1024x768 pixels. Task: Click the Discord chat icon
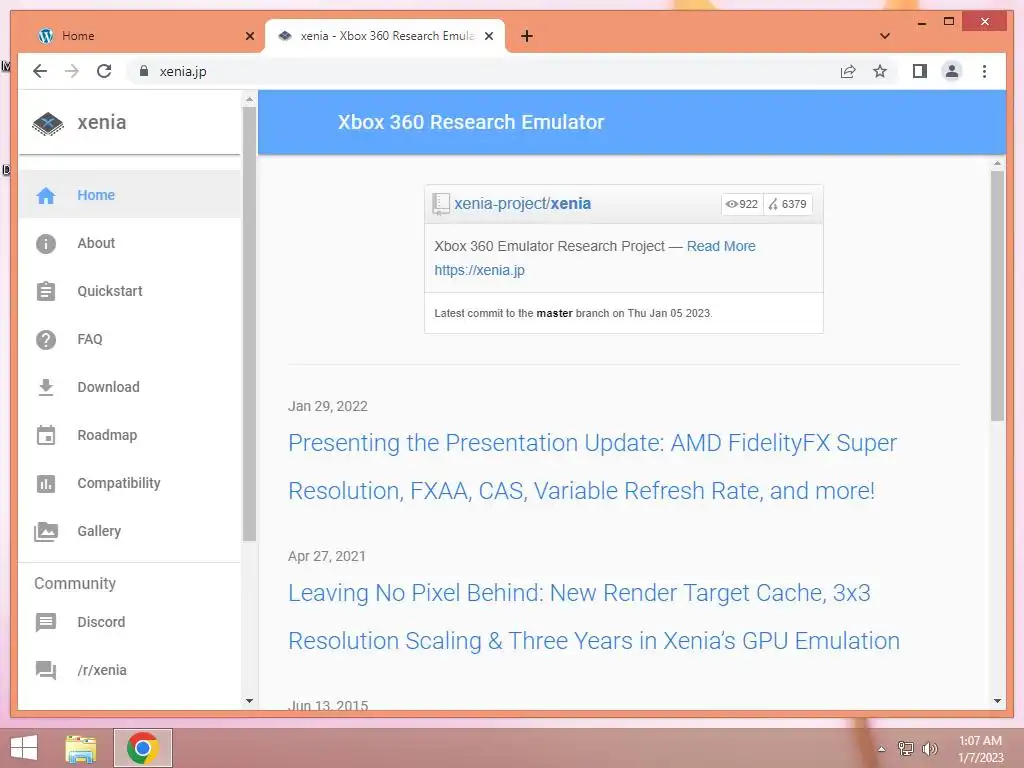46,622
